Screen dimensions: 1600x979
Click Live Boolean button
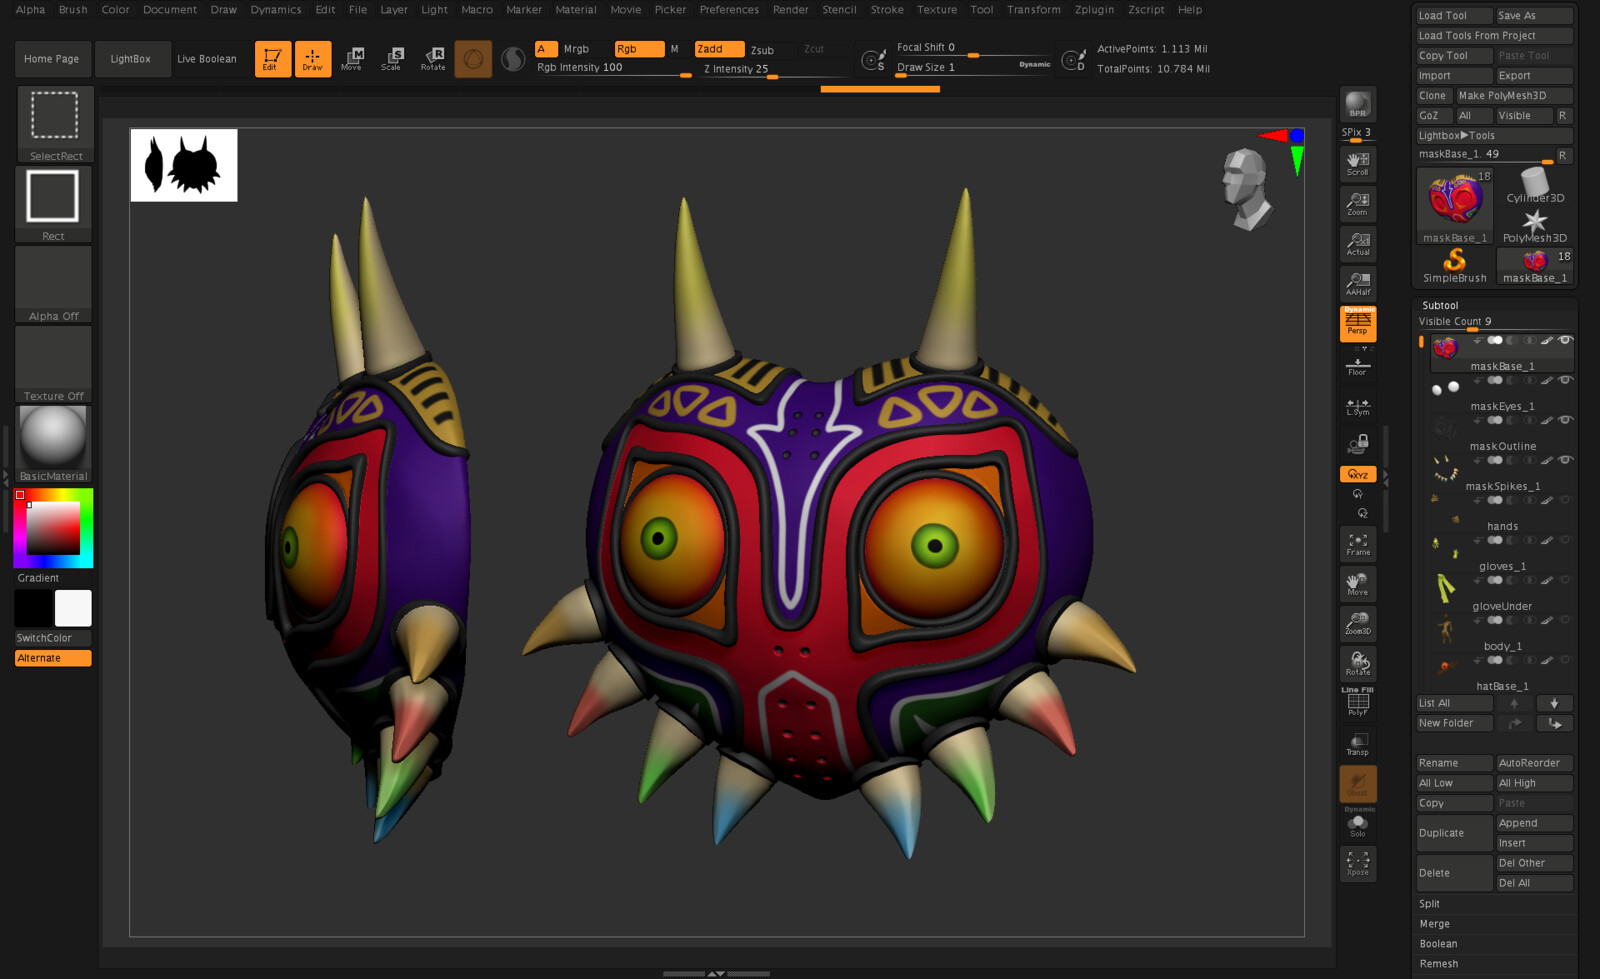[207, 59]
